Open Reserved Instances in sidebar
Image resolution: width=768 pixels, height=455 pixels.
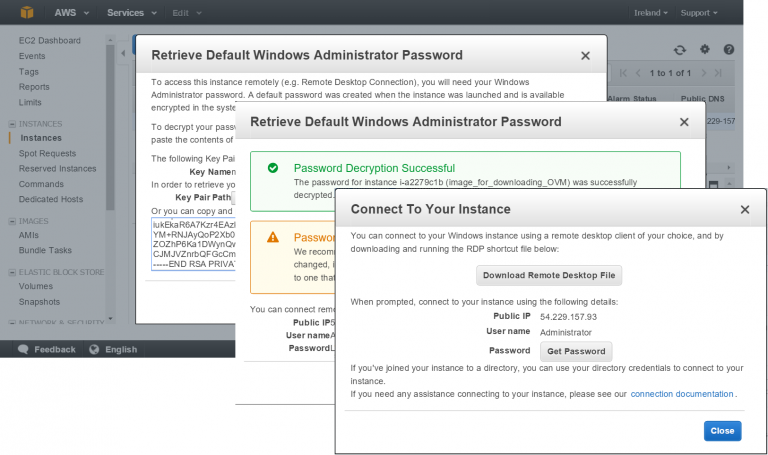(x=58, y=168)
